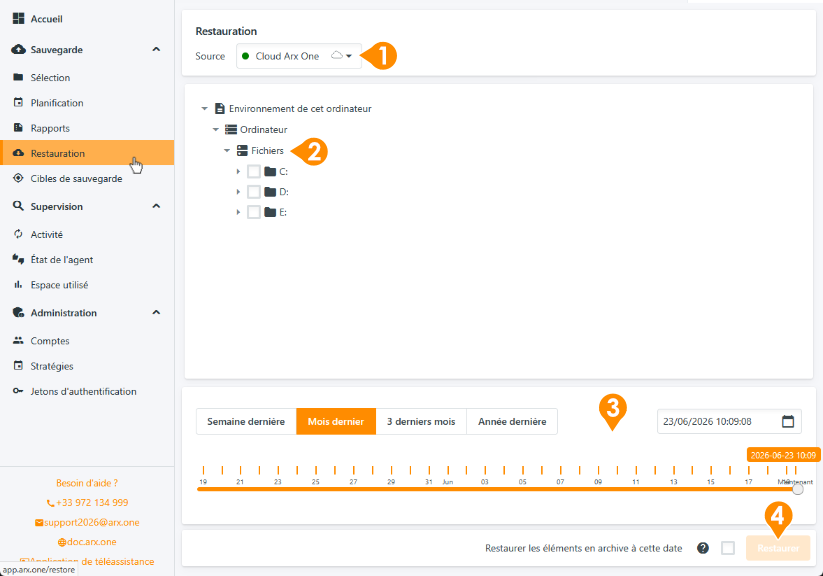This screenshot has height=576, width=823.
Task: Click the État de l'agent icon
Action: (x=18, y=259)
